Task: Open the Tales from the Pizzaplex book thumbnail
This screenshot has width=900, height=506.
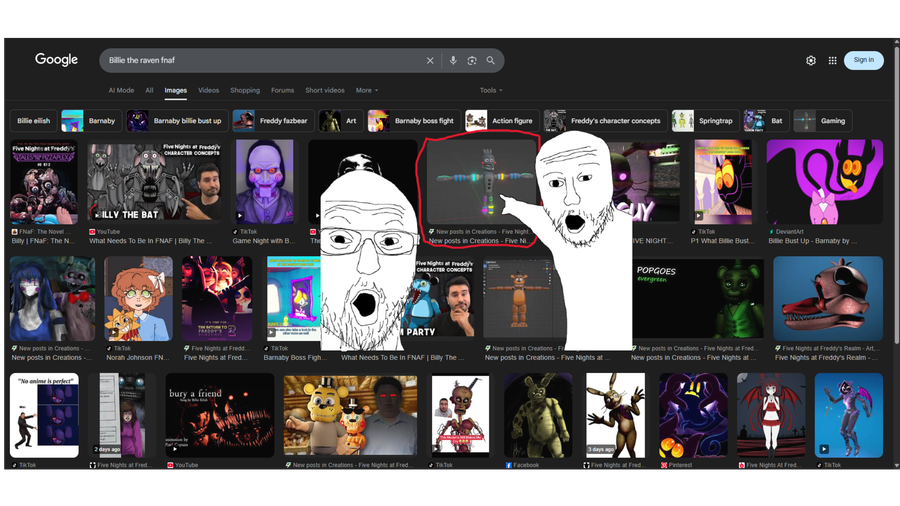Action: (44, 182)
